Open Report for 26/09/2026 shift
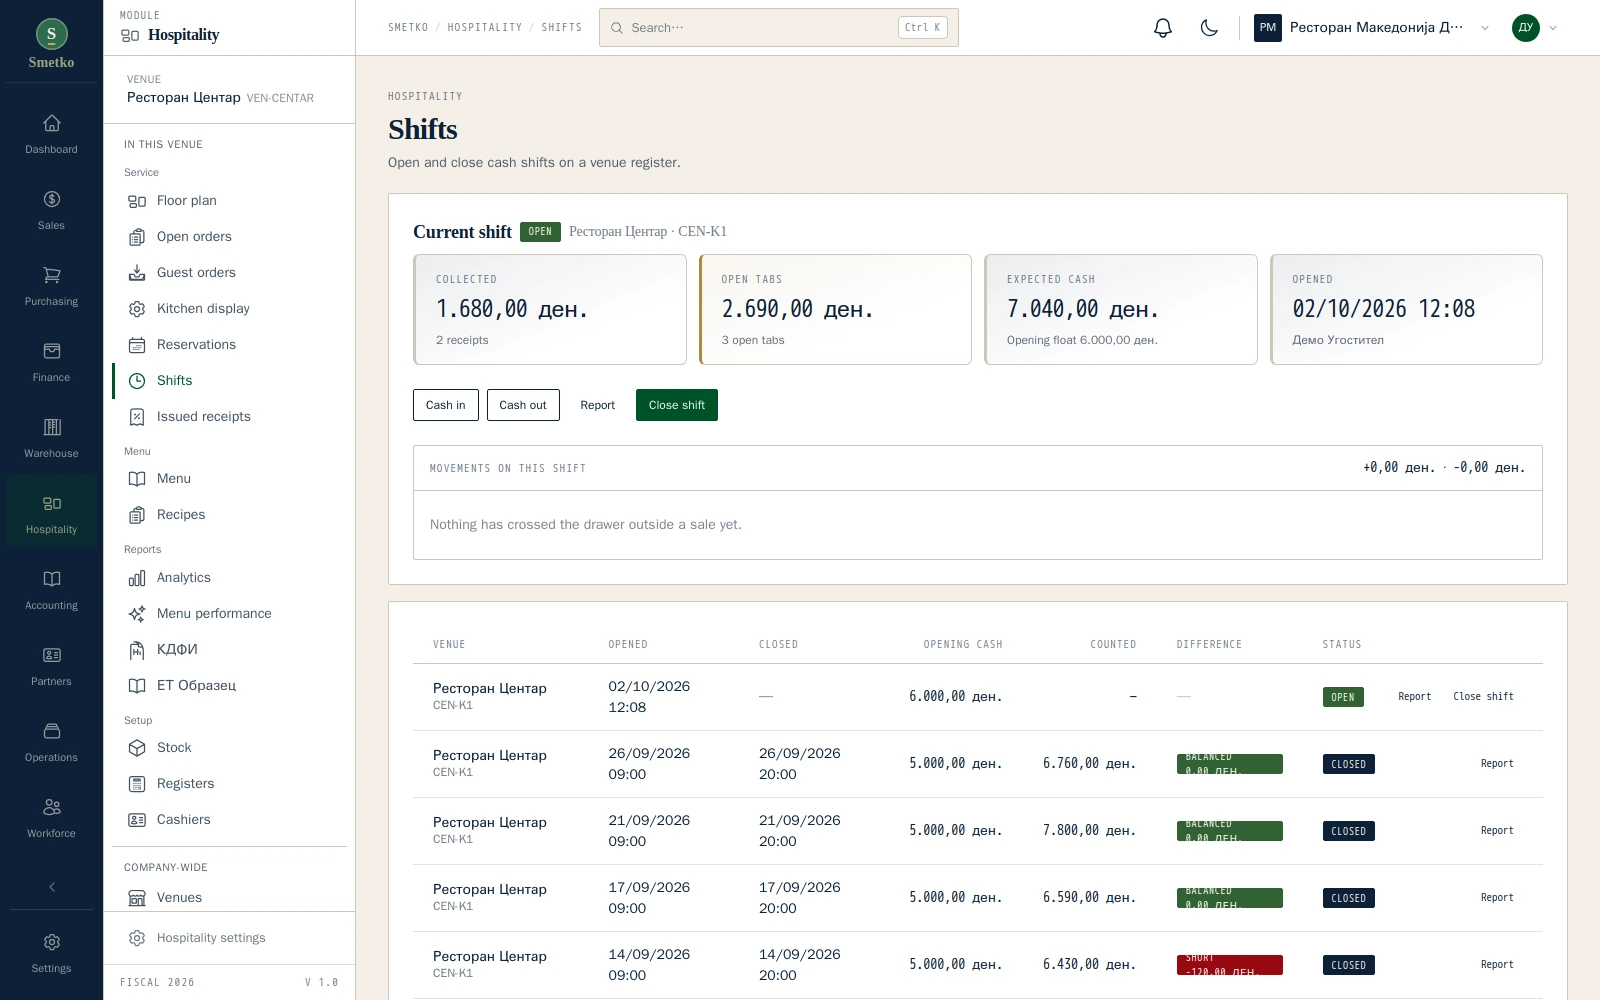This screenshot has height=1000, width=1600. pos(1497,764)
